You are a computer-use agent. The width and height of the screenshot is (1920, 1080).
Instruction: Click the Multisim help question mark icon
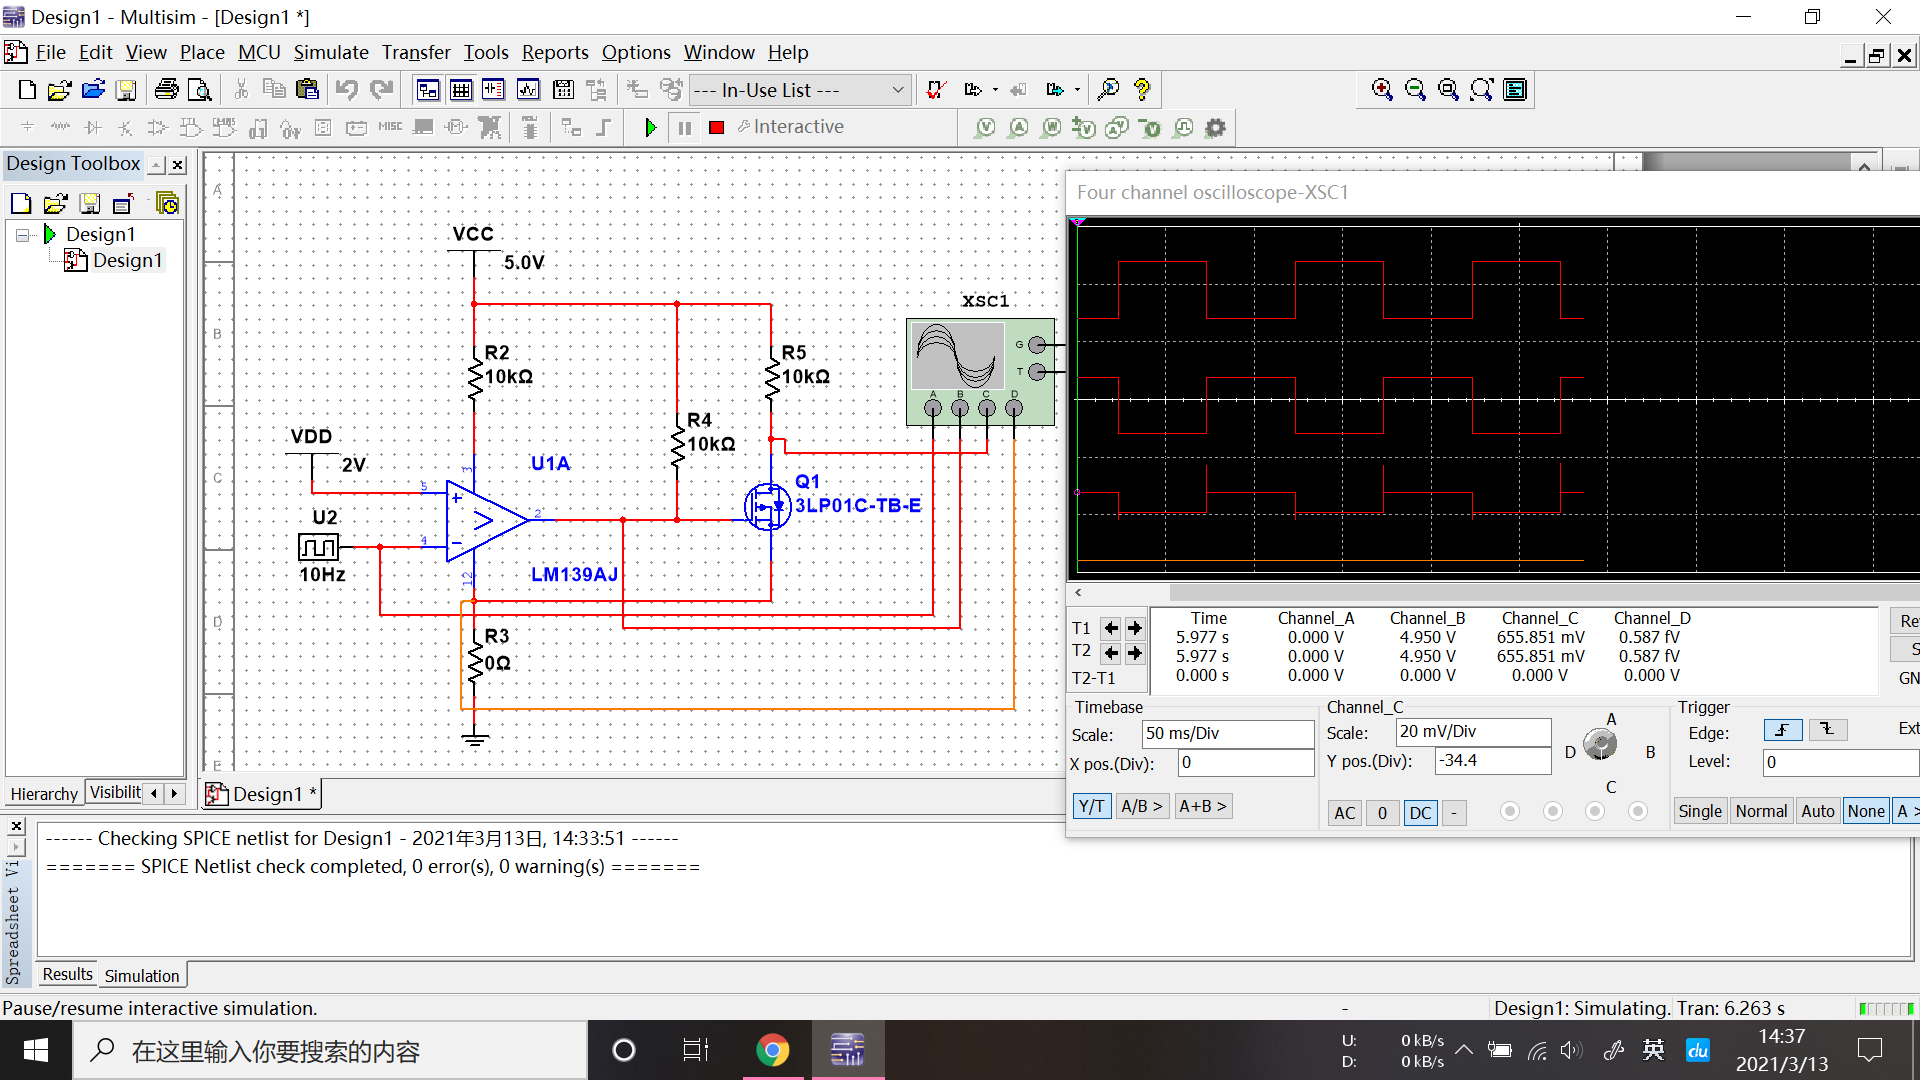tap(1142, 90)
